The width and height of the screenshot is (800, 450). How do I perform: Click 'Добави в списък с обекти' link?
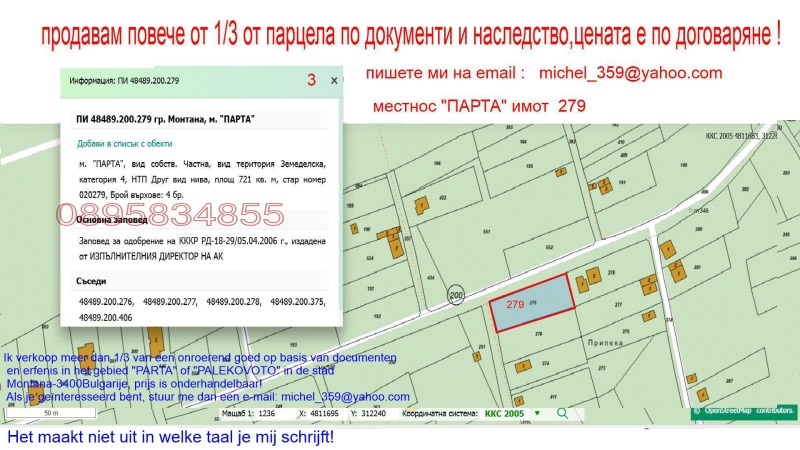coord(124,144)
